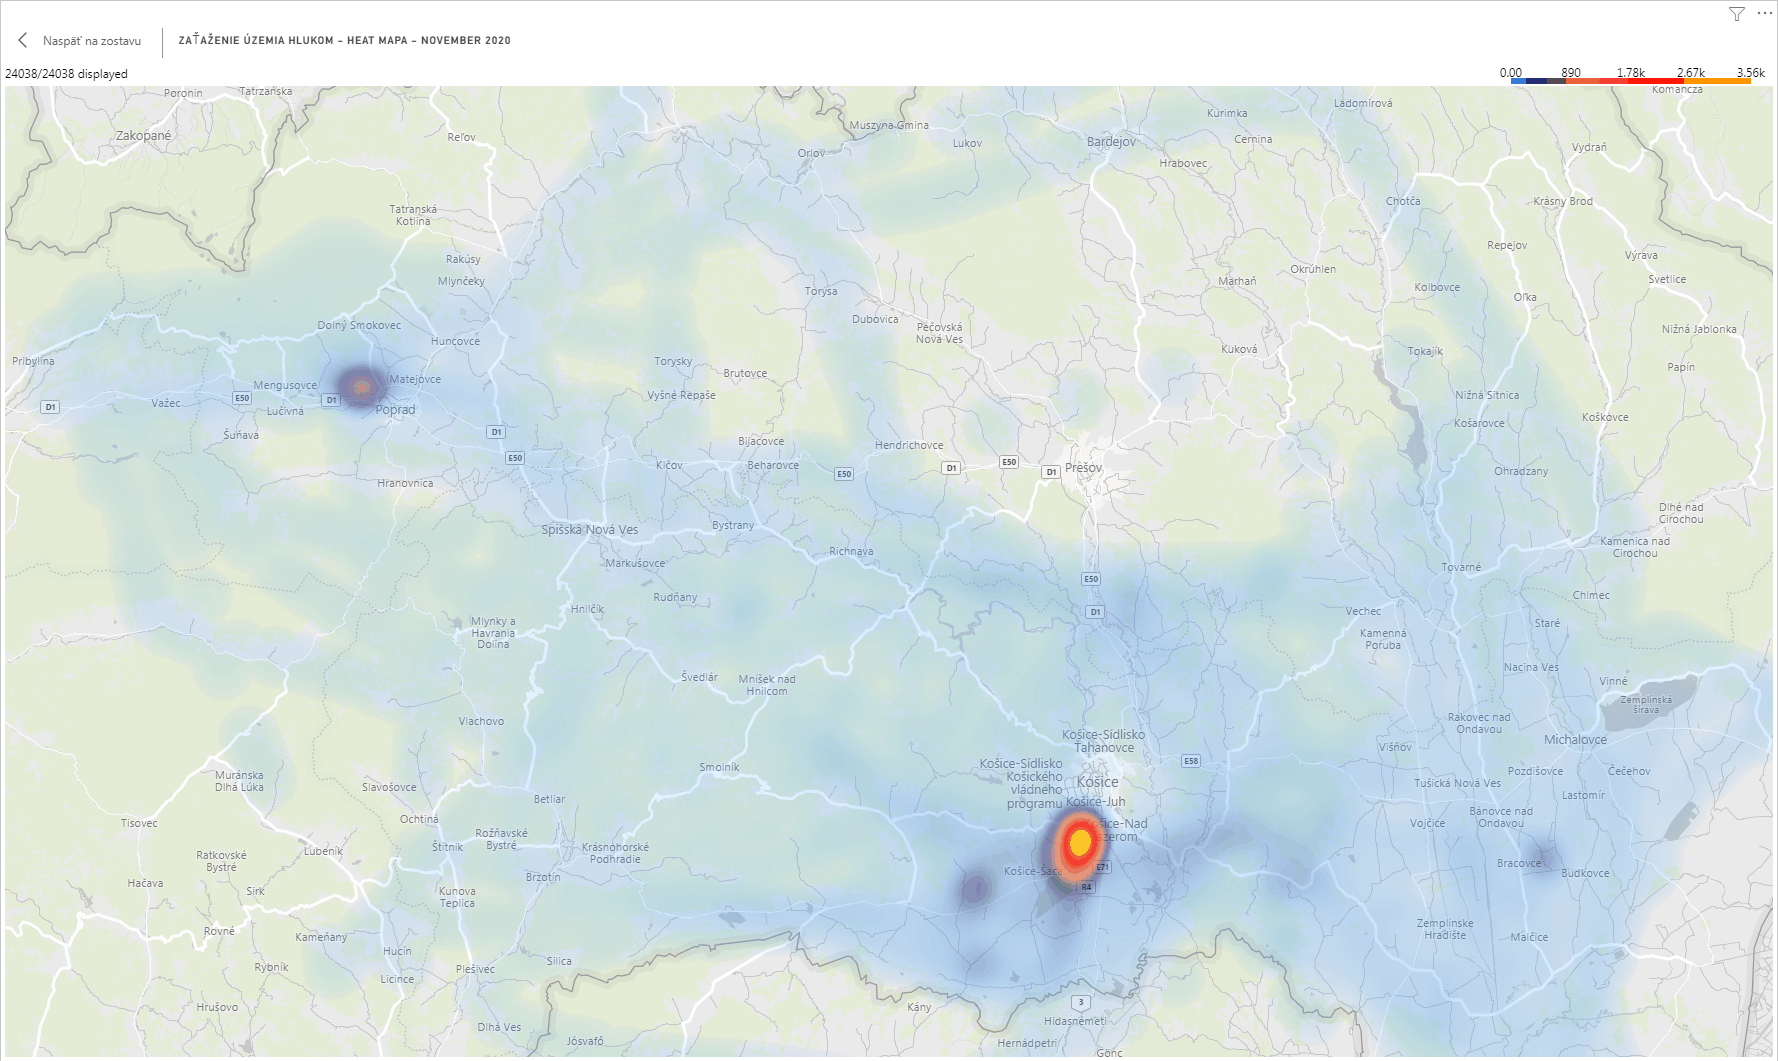This screenshot has height=1061, width=1778.
Task: Click the yellow hotspot center near Košice
Action: point(1080,843)
